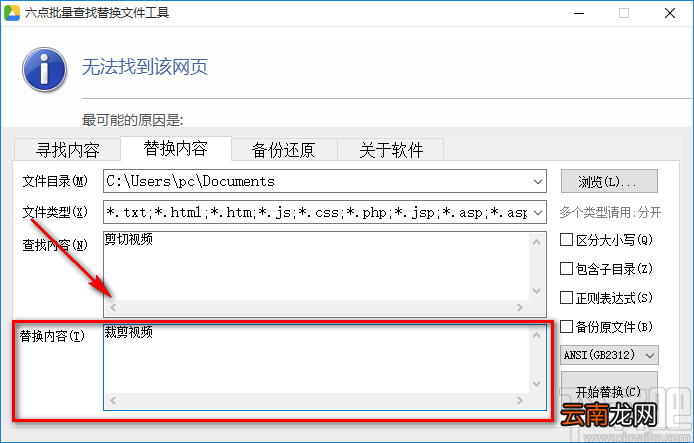
Task: Open the 备份还原 tab
Action: click(284, 150)
